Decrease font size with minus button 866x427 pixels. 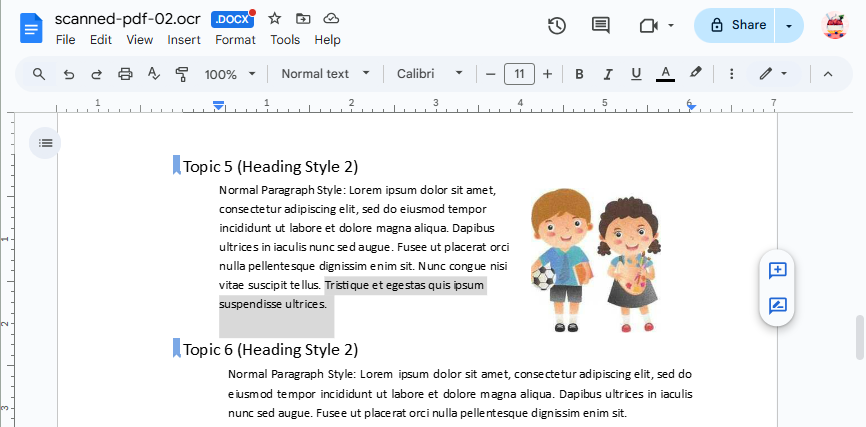(490, 74)
